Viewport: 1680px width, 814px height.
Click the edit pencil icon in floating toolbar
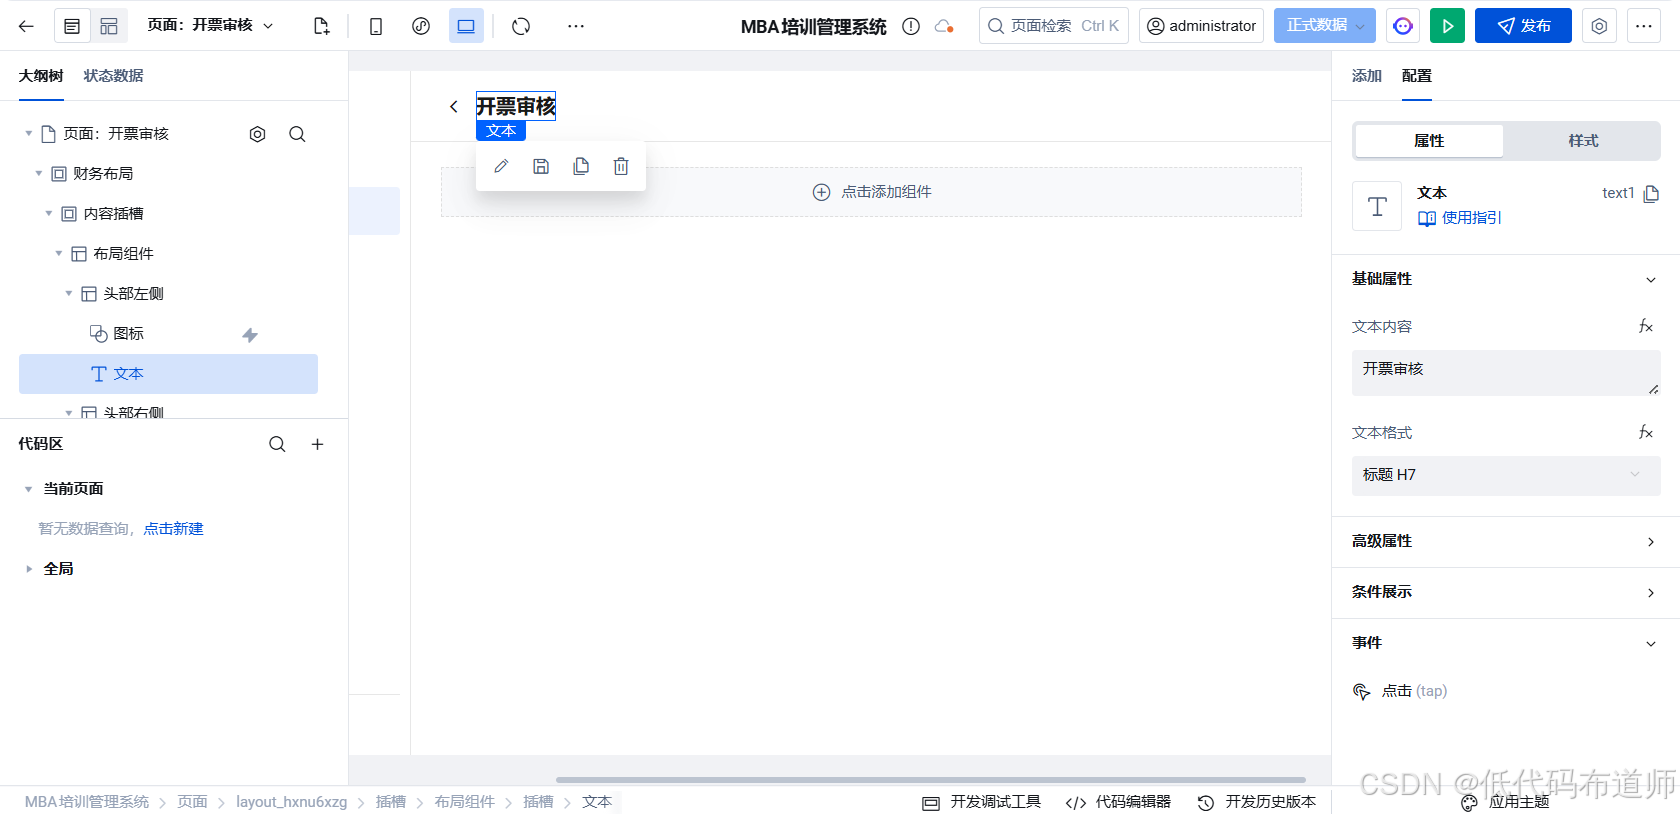501,166
